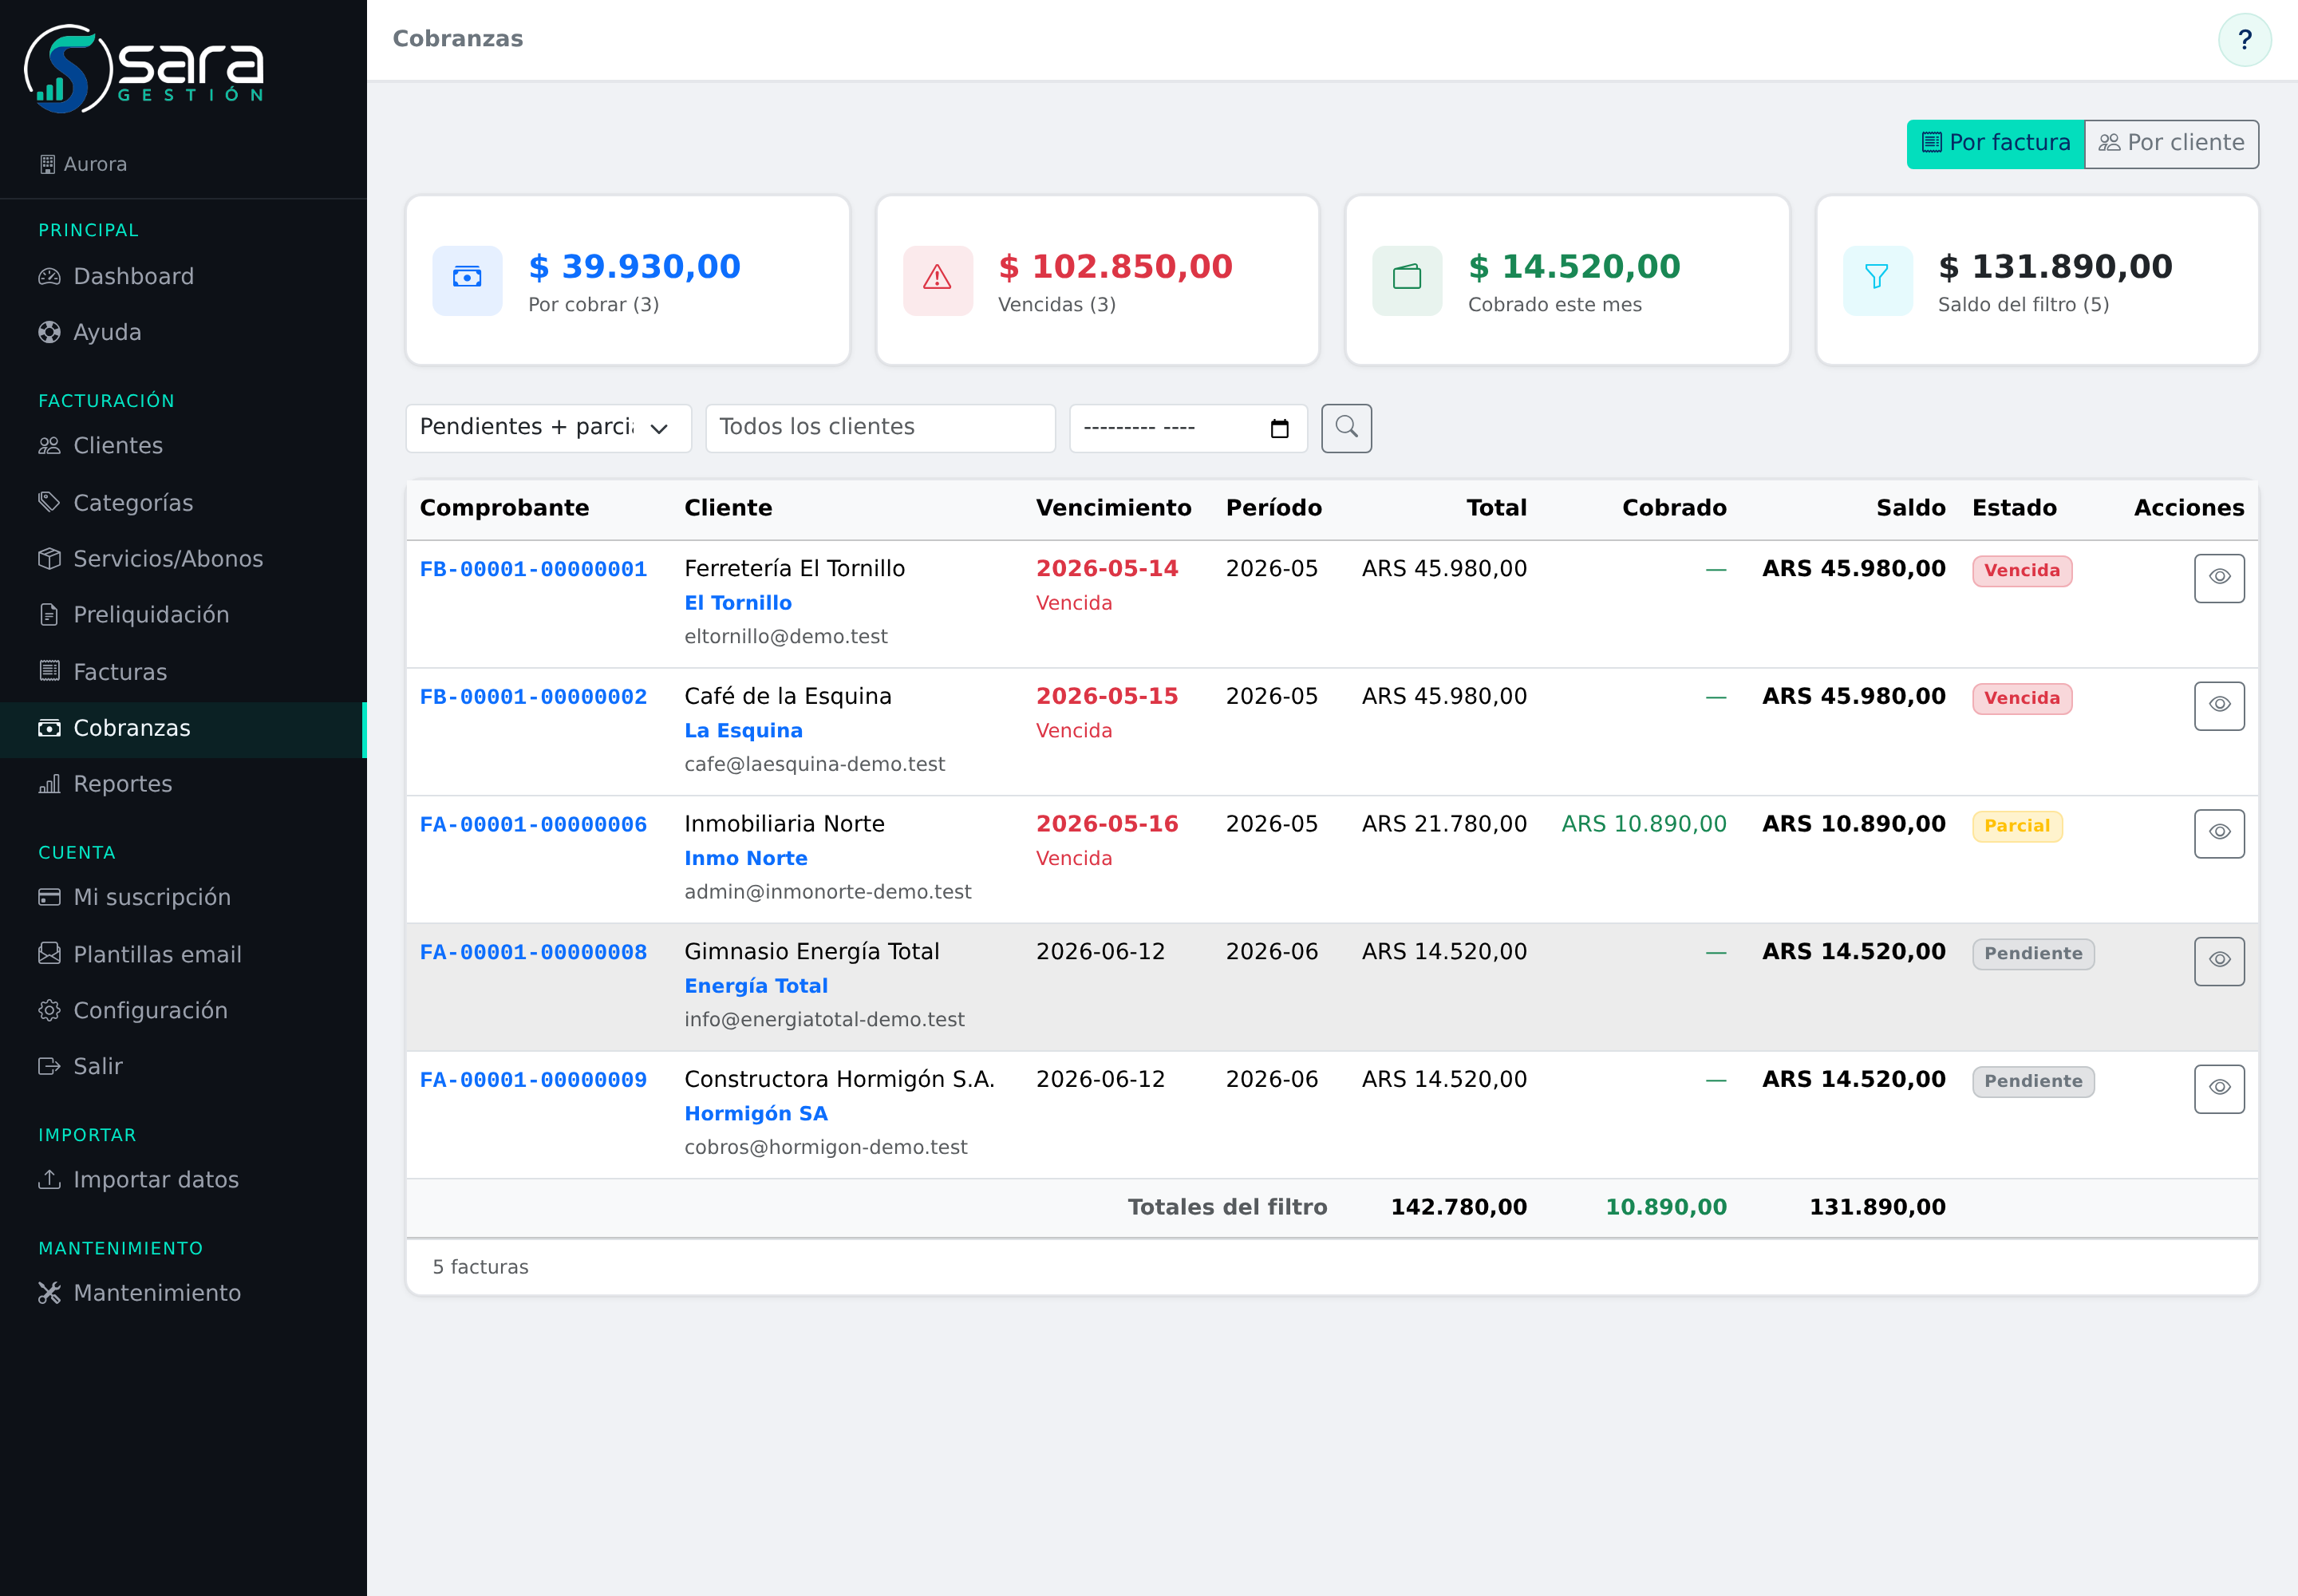The image size is (2298, 1596).
Task: Click eye icon for Gimnasio Energía Total
Action: (2219, 961)
